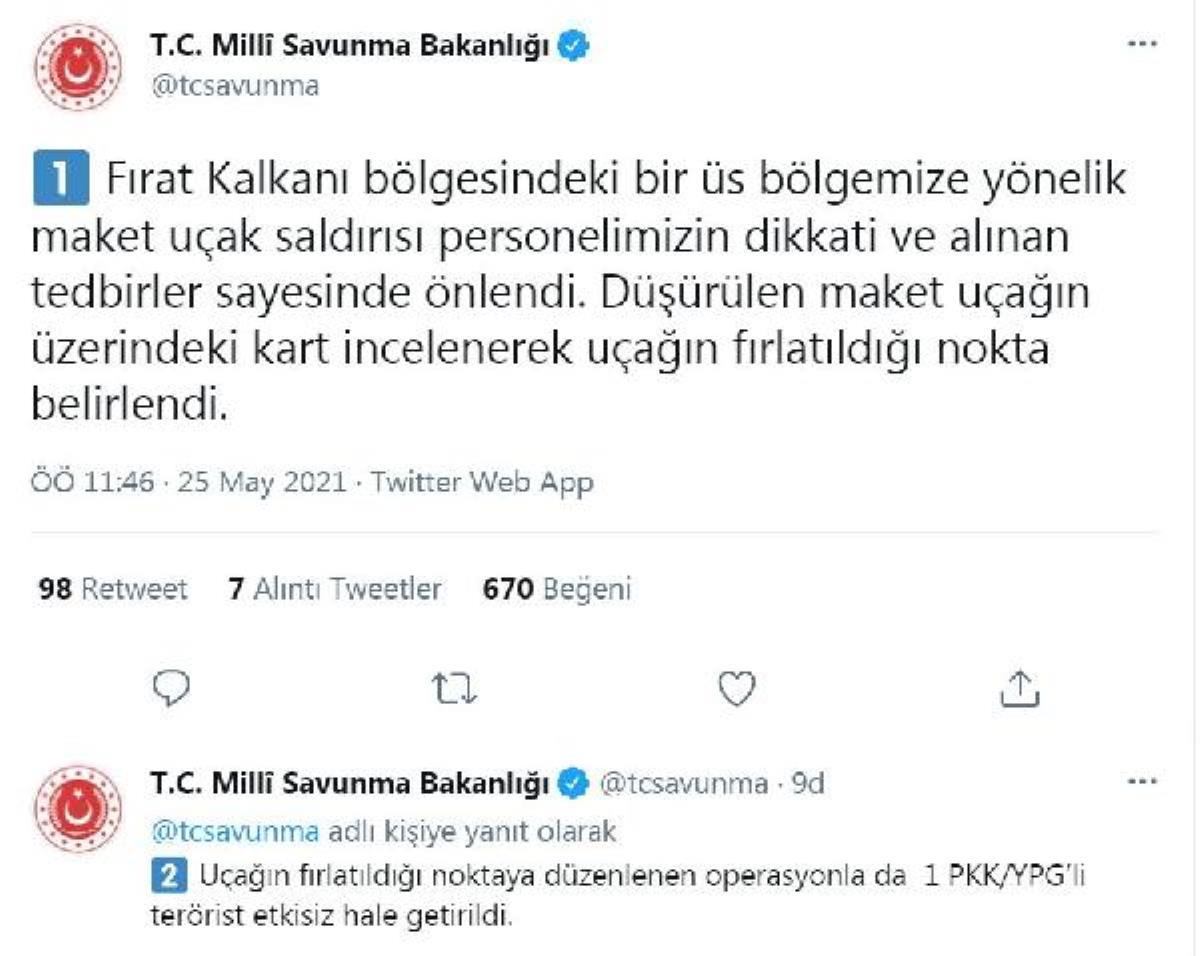View the 98 Retweet list
This screenshot has height=956, width=1200.
tap(112, 589)
